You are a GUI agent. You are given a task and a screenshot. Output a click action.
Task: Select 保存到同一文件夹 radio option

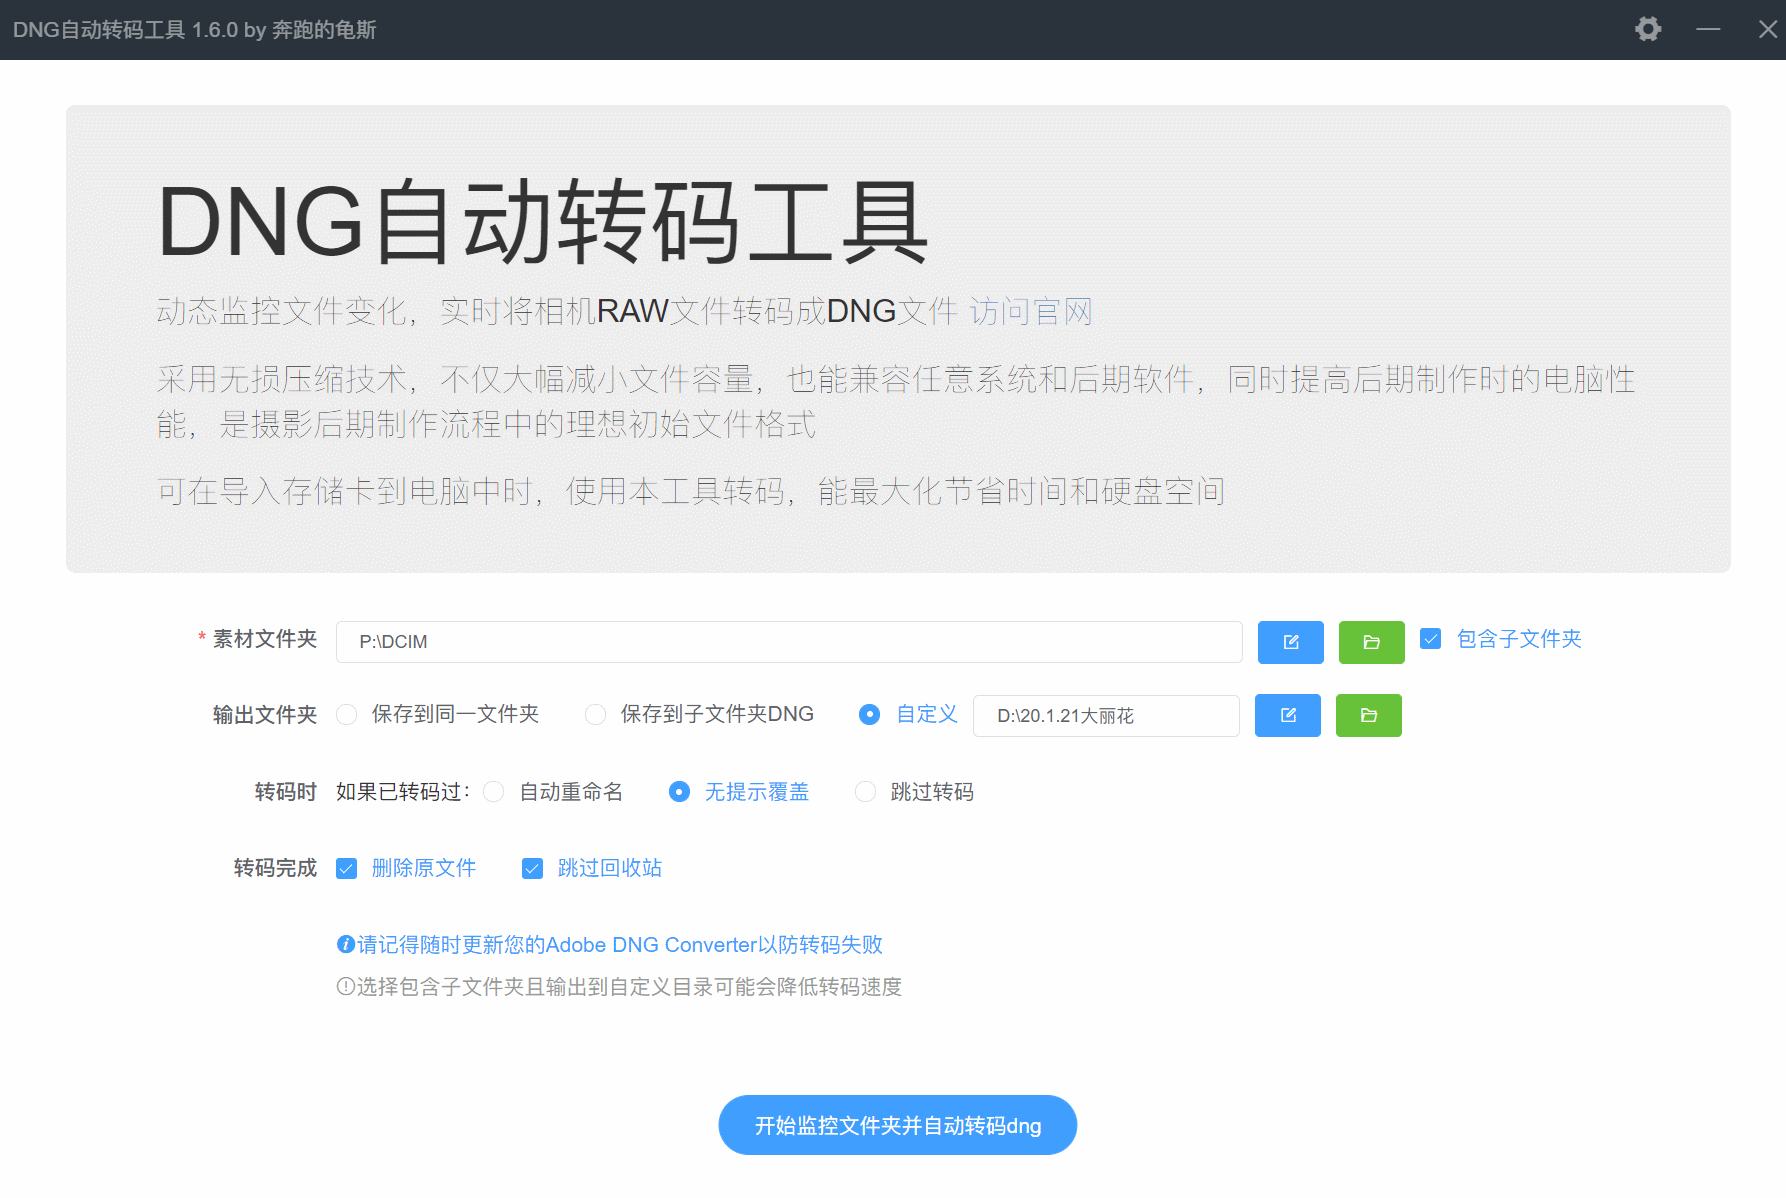[347, 714]
